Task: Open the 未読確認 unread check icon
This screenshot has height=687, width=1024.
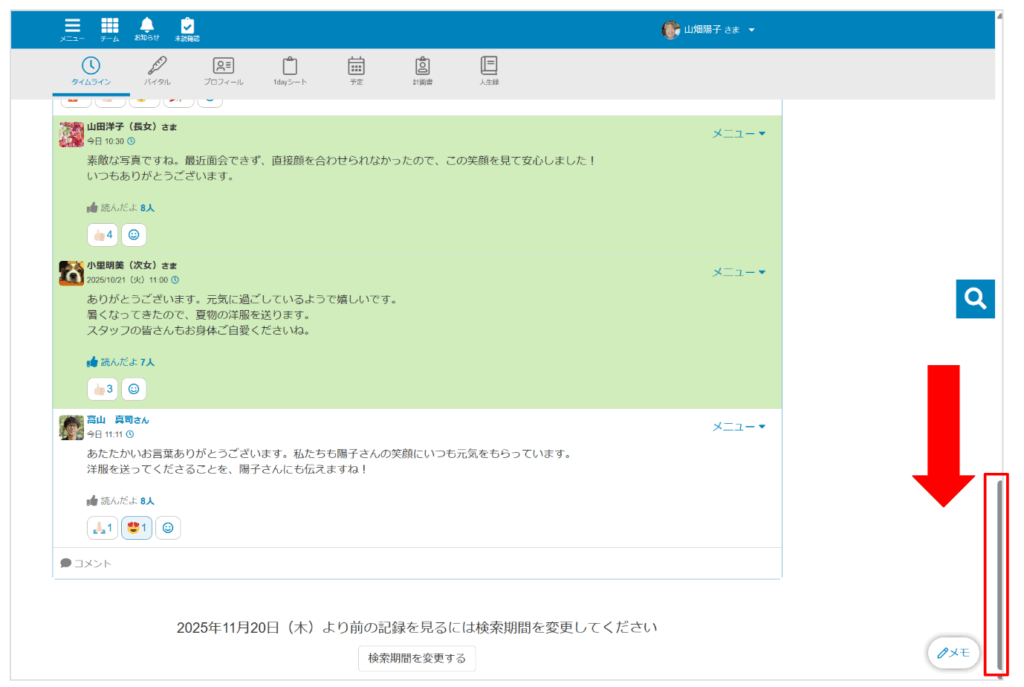Action: click(x=186, y=27)
